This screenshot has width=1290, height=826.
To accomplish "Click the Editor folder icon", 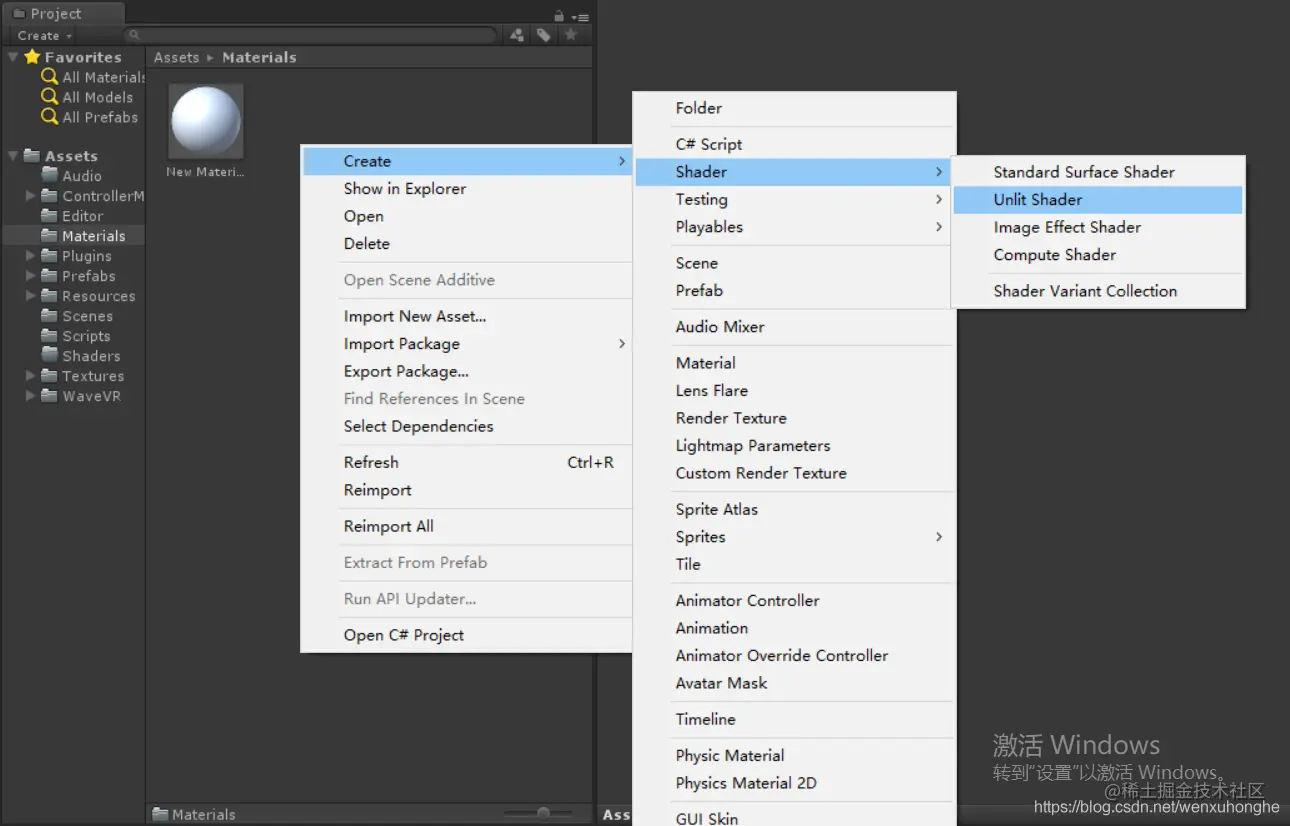I will 49,215.
